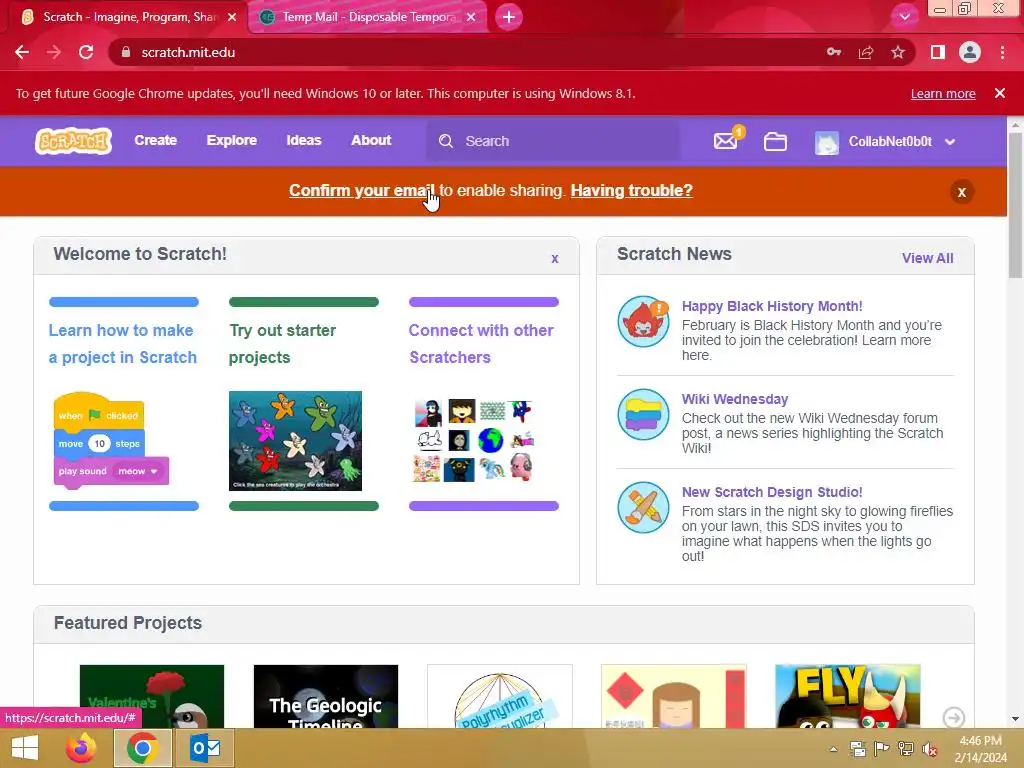The image size is (1024, 768).
Task: Click the scrollbar down arrow
Action: [1016, 719]
